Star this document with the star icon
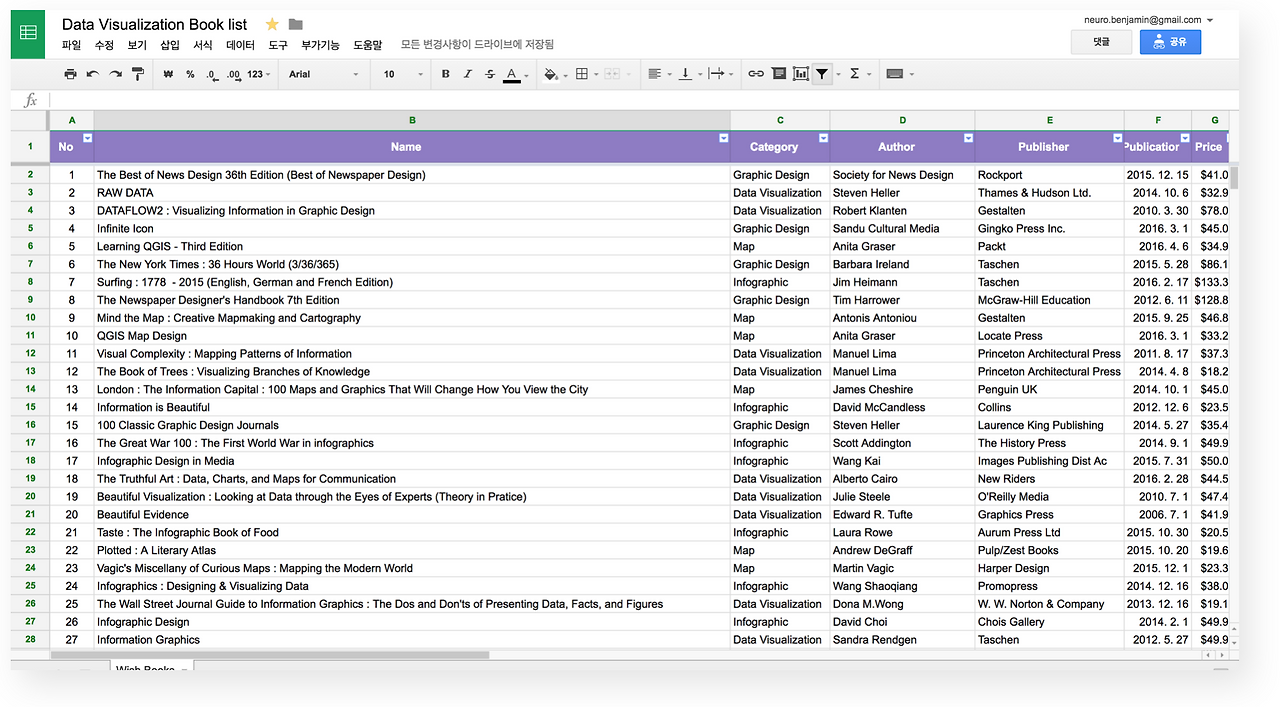The height and width of the screenshot is (707, 1280). point(272,24)
